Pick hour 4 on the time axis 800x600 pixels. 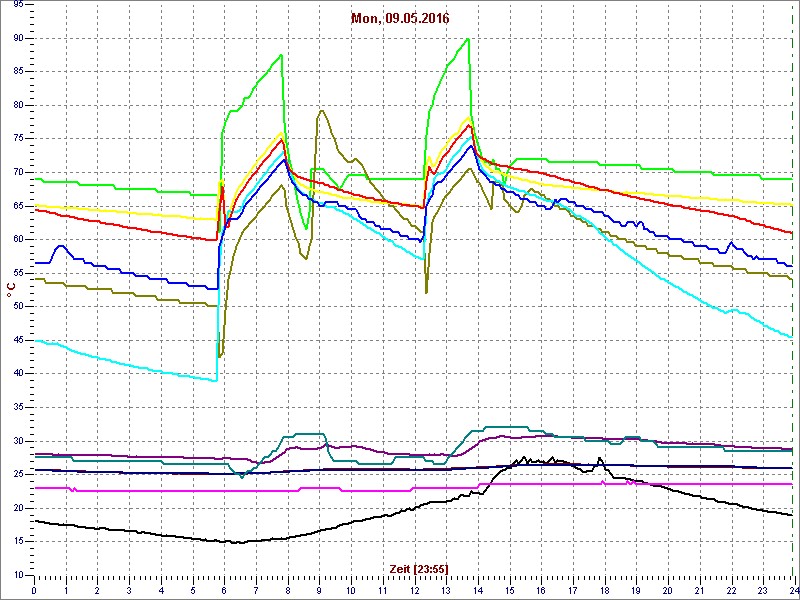point(161,591)
